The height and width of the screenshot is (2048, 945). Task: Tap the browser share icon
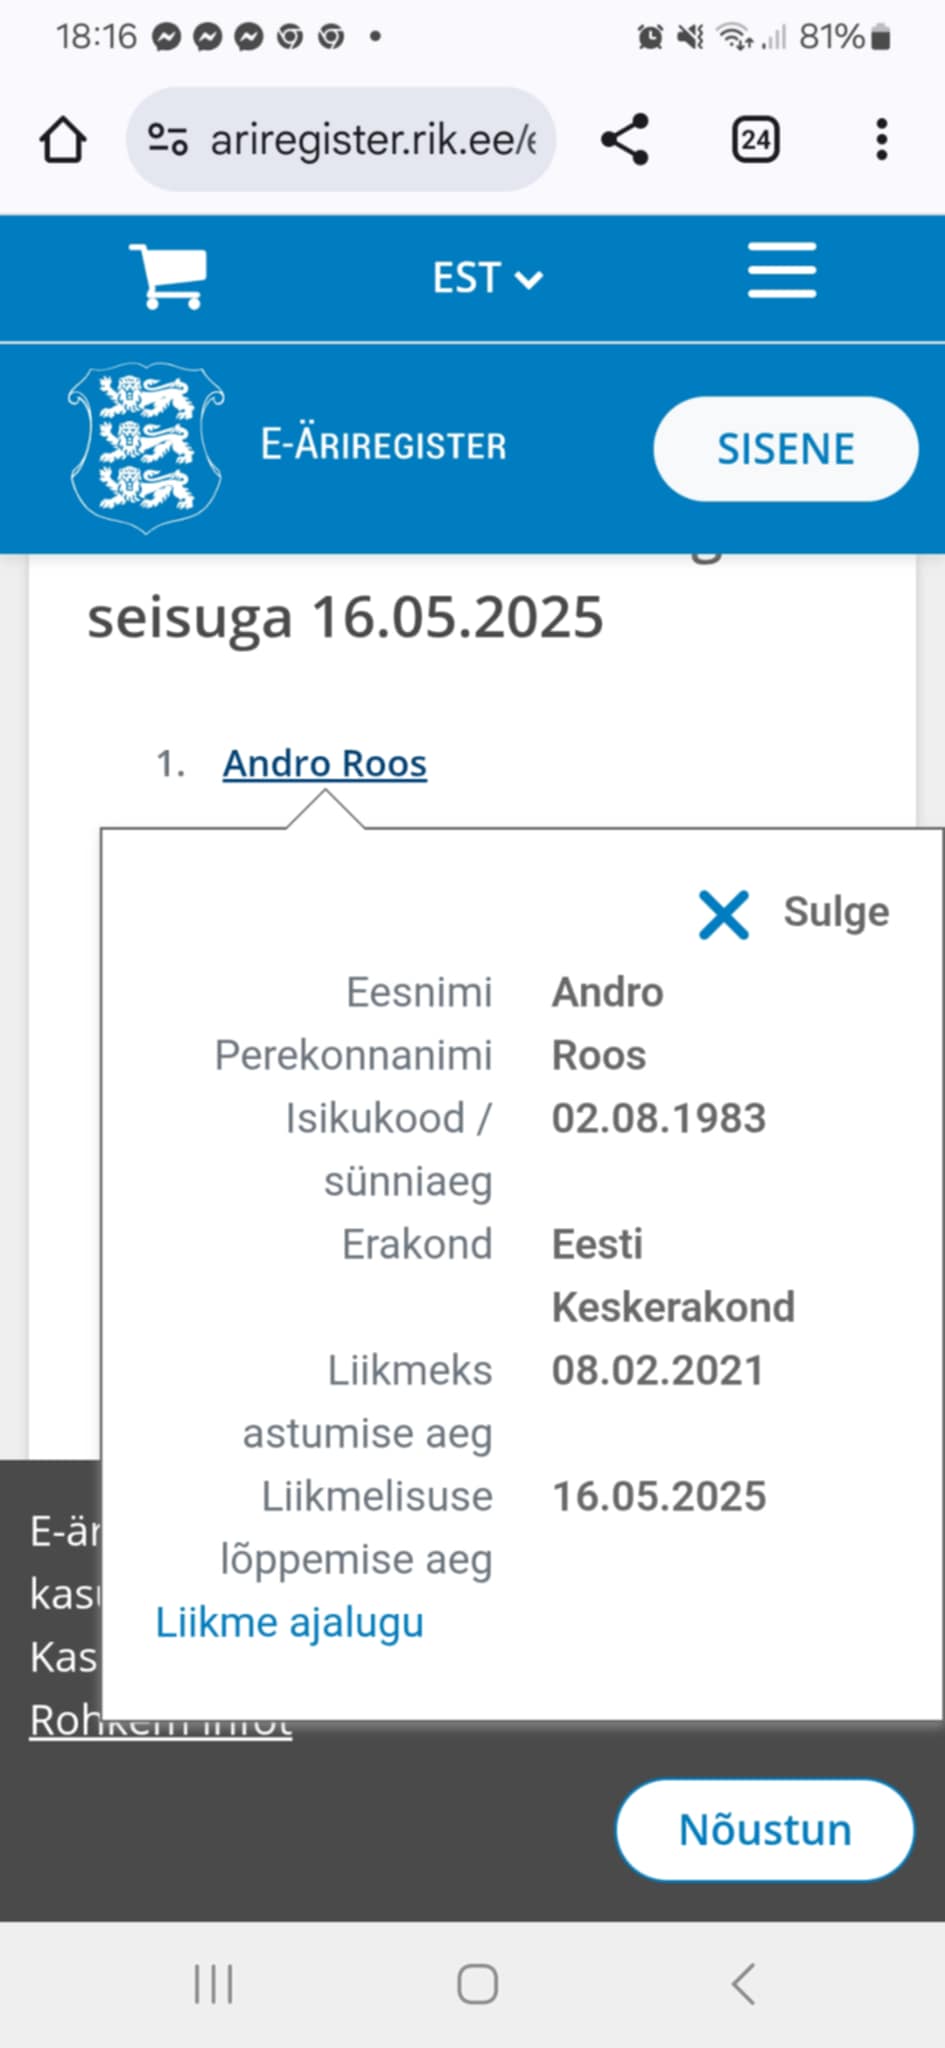coord(626,139)
